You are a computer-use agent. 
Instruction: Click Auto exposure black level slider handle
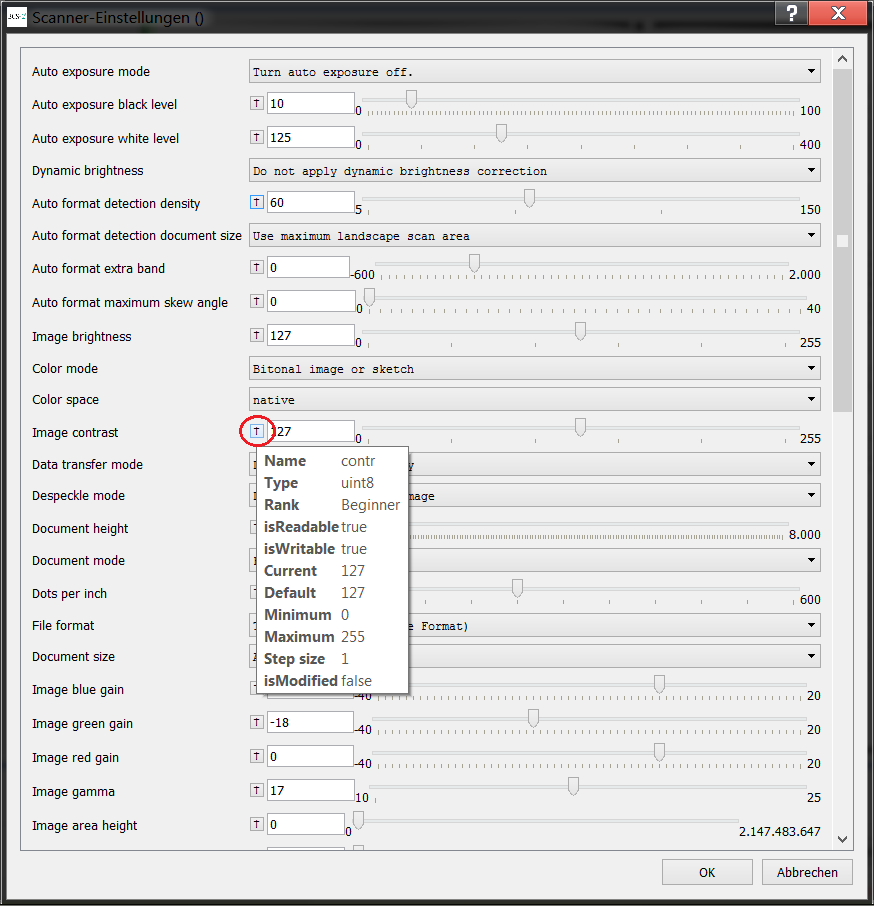pos(411,99)
